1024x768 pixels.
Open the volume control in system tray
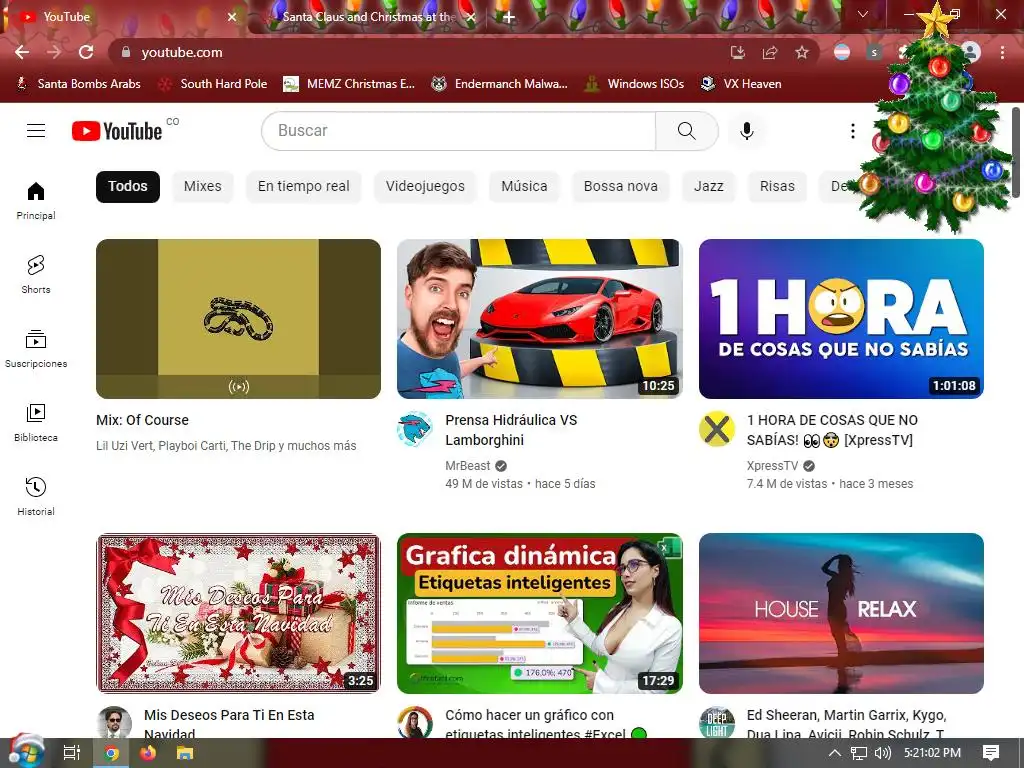pyautogui.click(x=883, y=753)
